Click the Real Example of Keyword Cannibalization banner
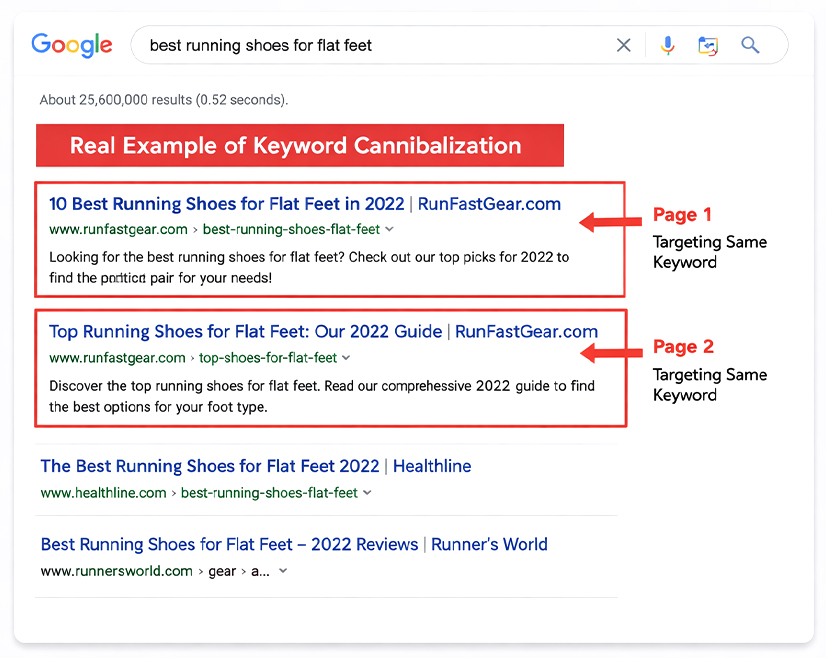The width and height of the screenshot is (826, 658). point(300,144)
